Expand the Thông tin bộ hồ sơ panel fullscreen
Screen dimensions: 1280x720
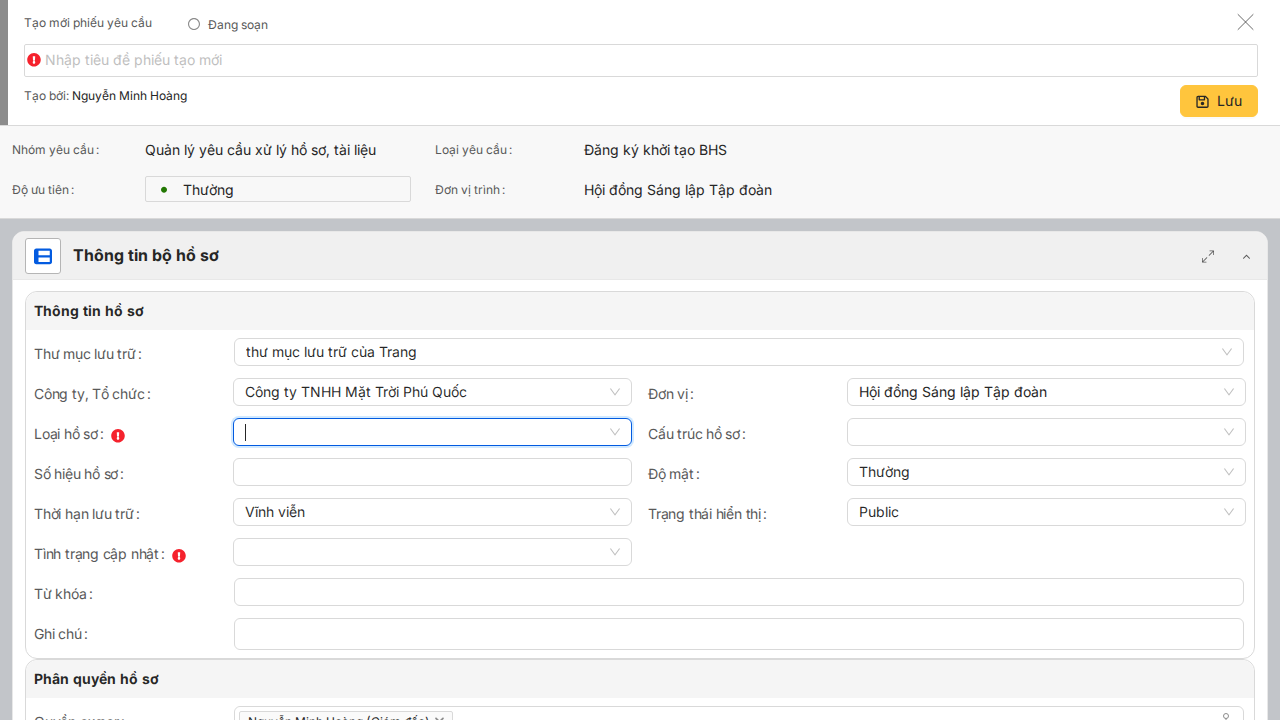point(1208,257)
